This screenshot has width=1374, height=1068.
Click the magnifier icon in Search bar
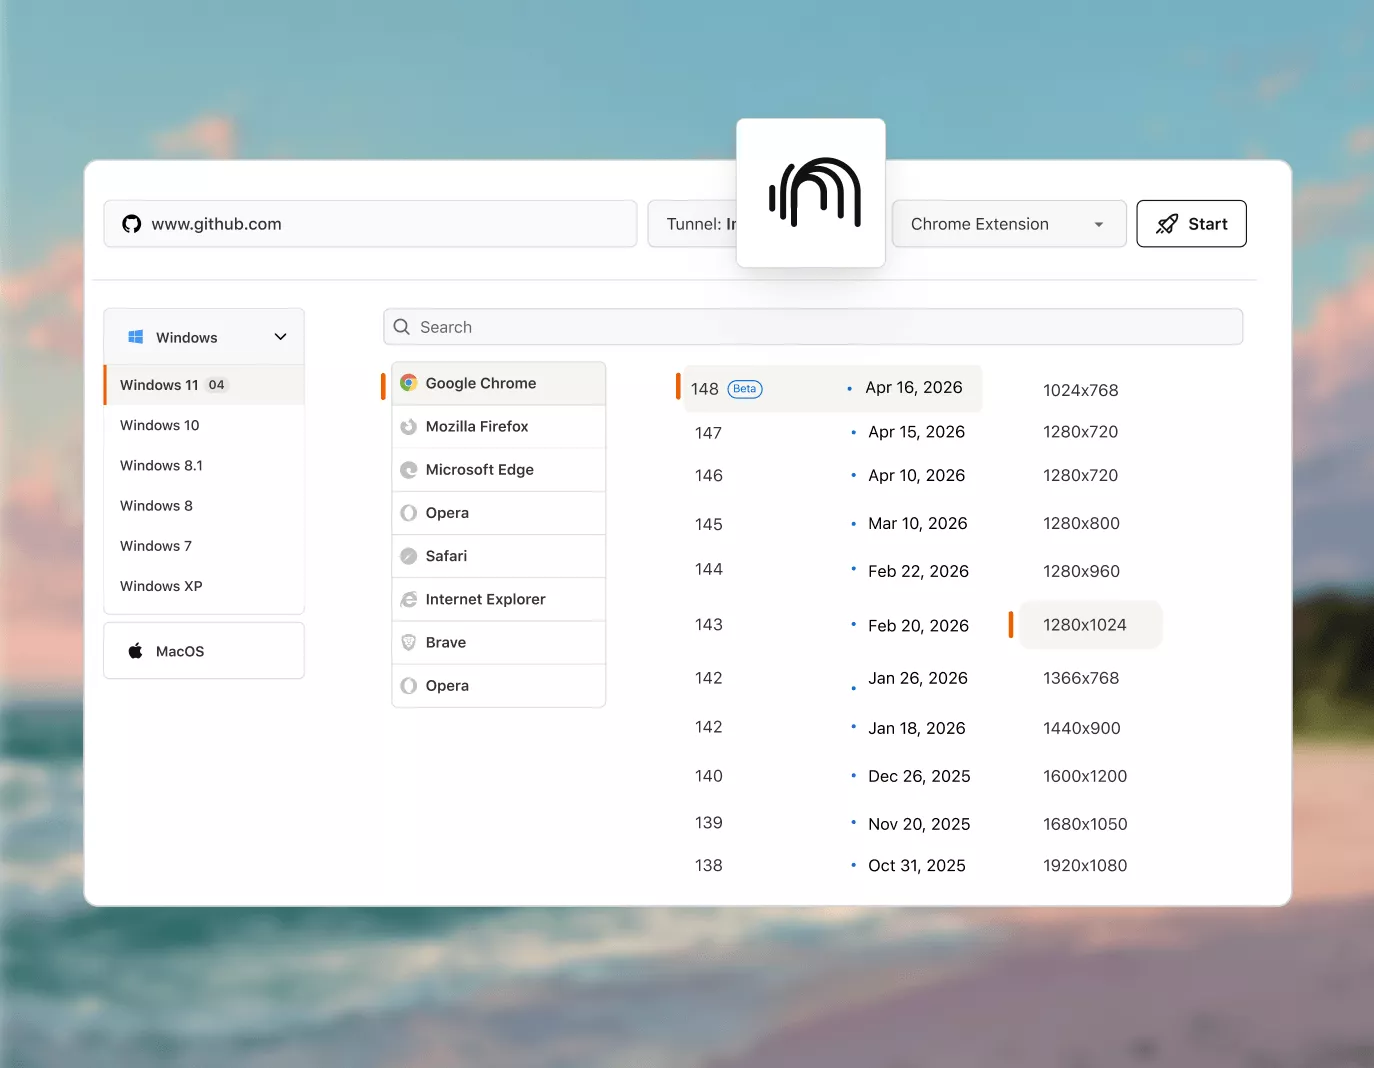[402, 327]
